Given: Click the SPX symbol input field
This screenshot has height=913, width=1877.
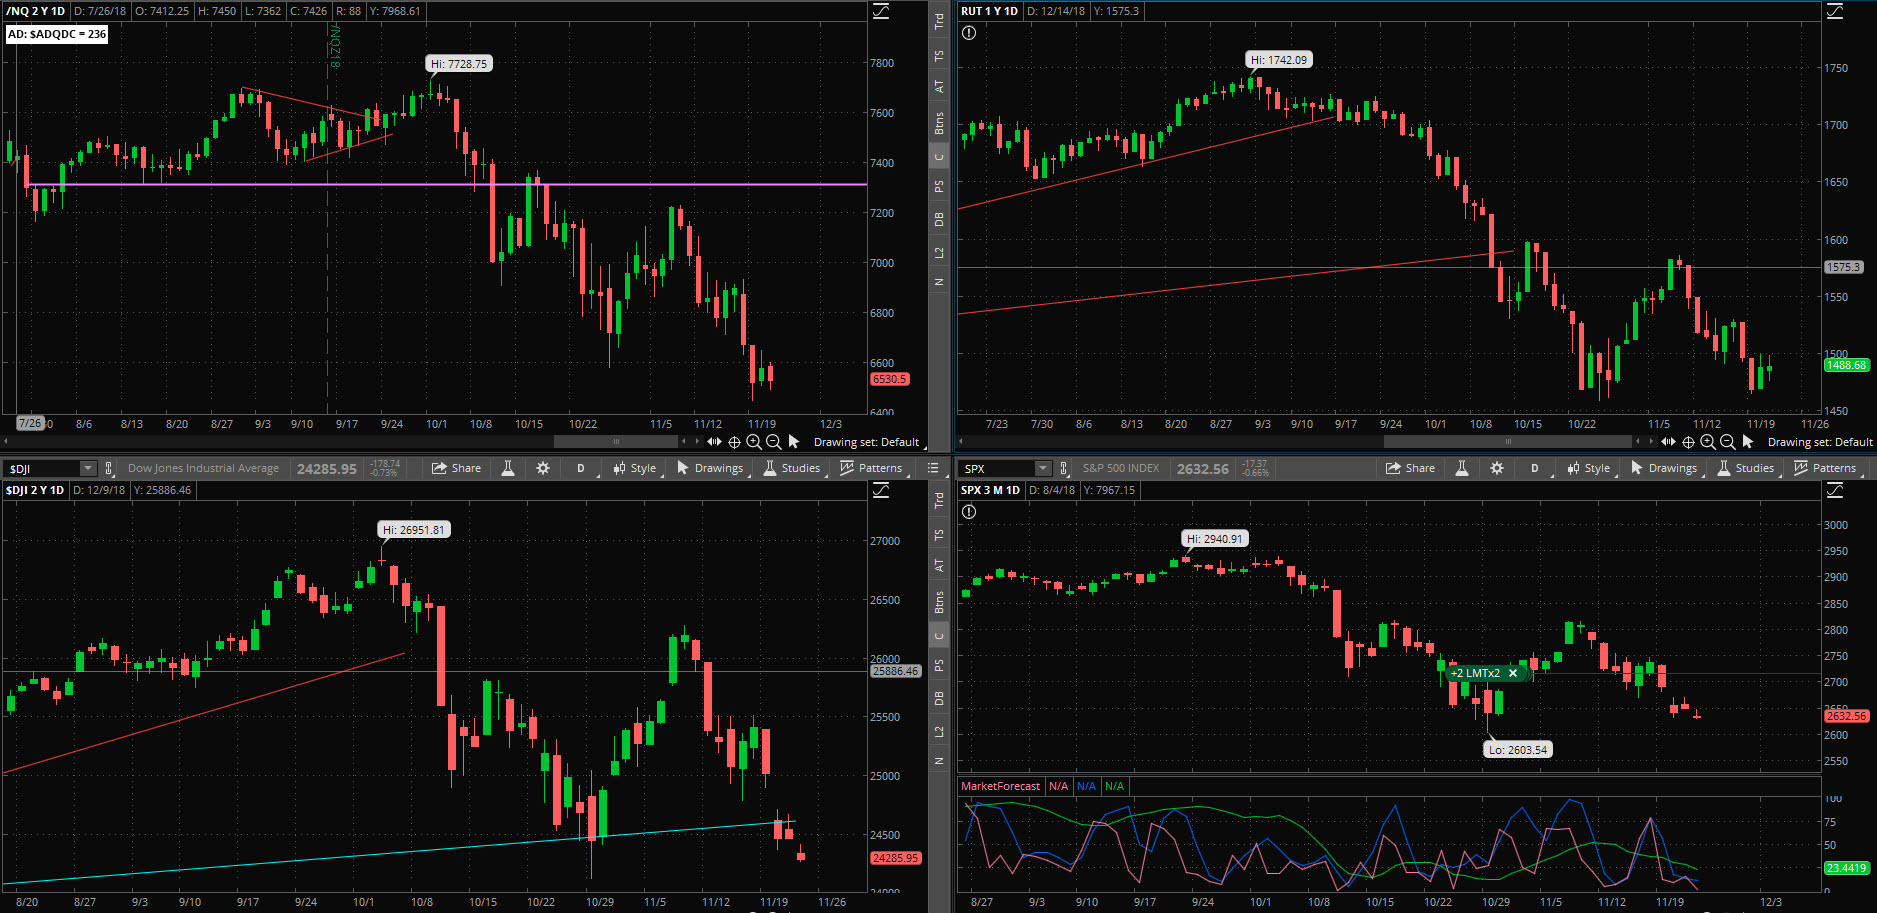Looking at the screenshot, I should click(997, 468).
